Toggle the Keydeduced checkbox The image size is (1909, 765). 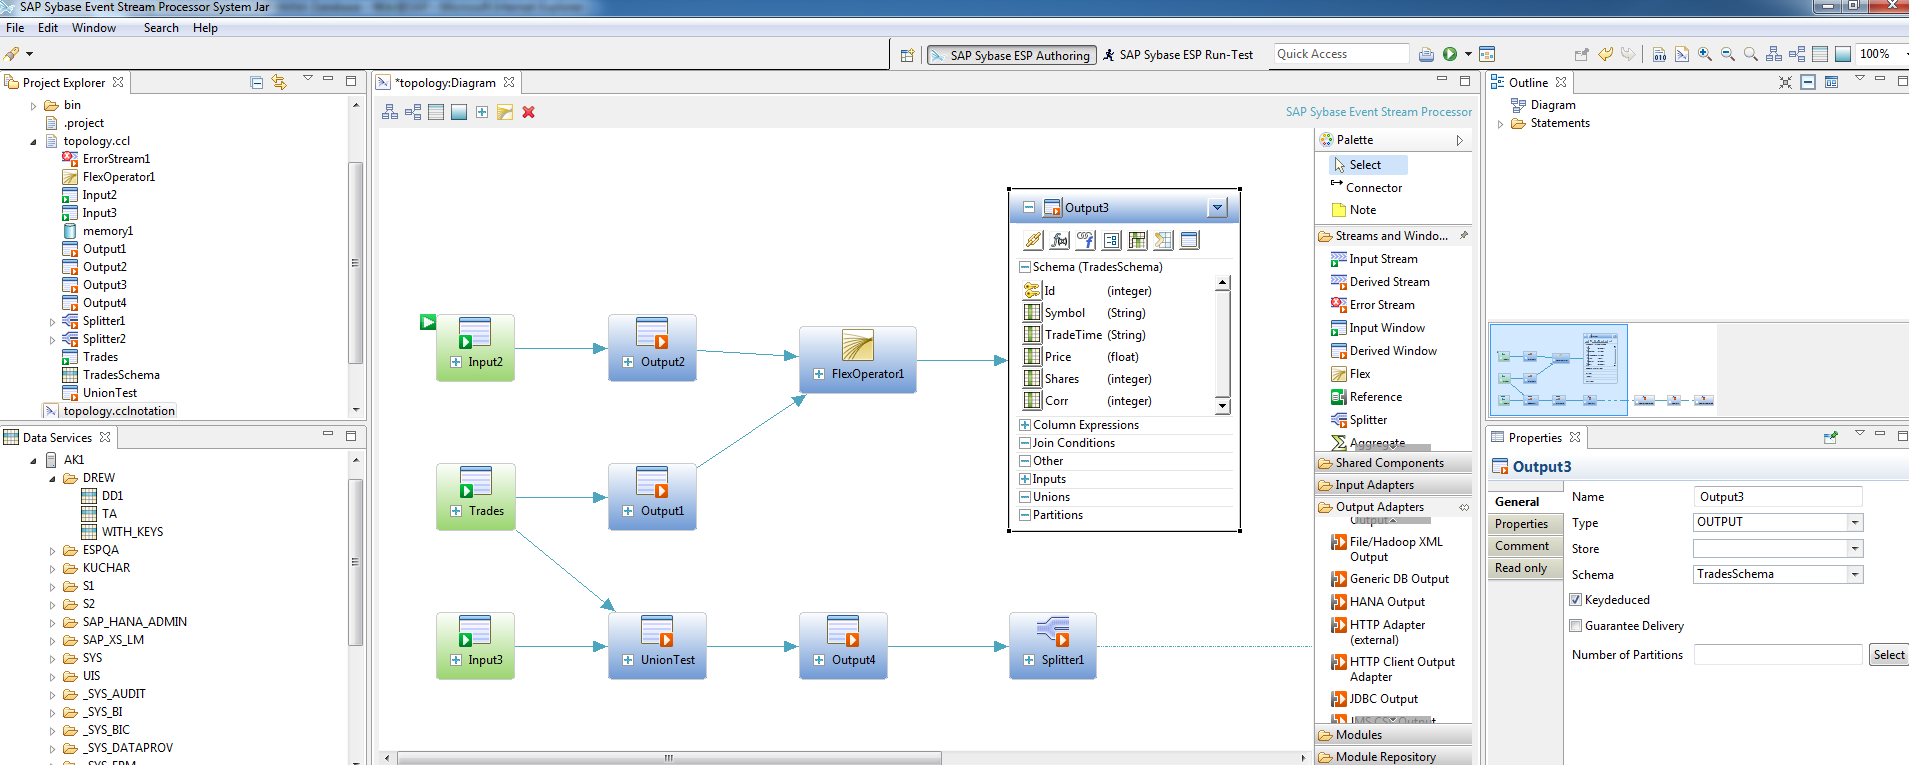pyautogui.click(x=1576, y=600)
